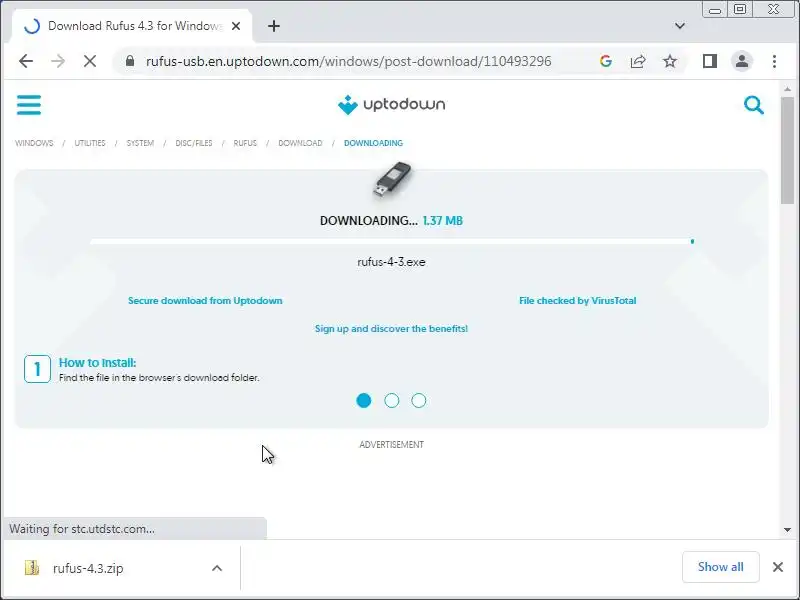Open the tab search dropdown chevron
This screenshot has height=600, width=800.
click(680, 26)
